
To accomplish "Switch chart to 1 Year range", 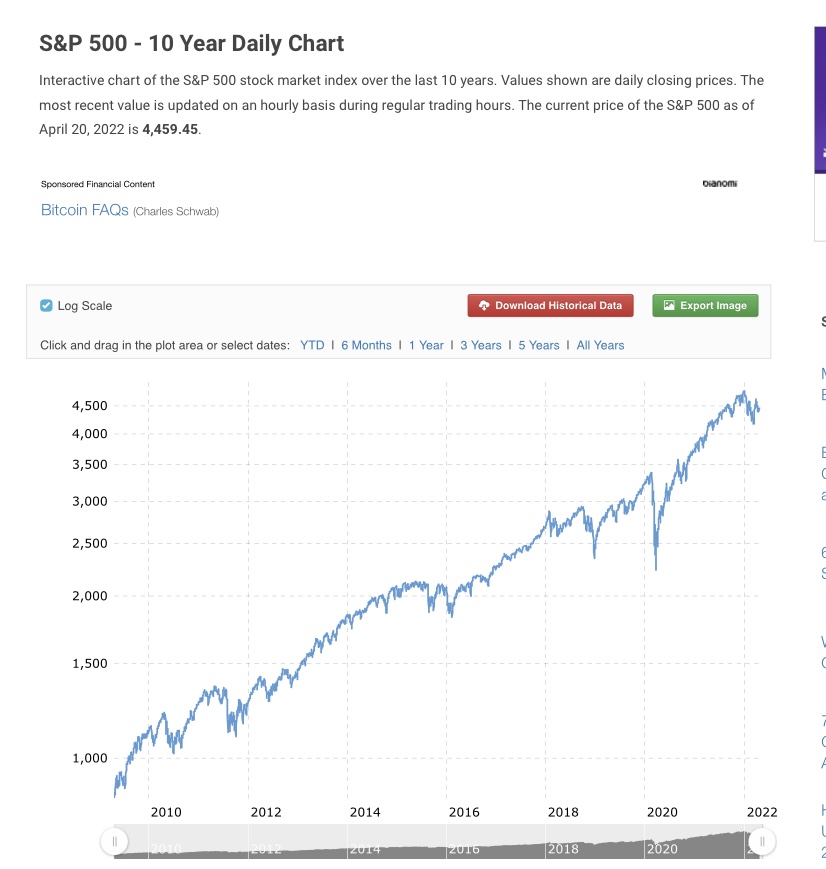I will [426, 345].
